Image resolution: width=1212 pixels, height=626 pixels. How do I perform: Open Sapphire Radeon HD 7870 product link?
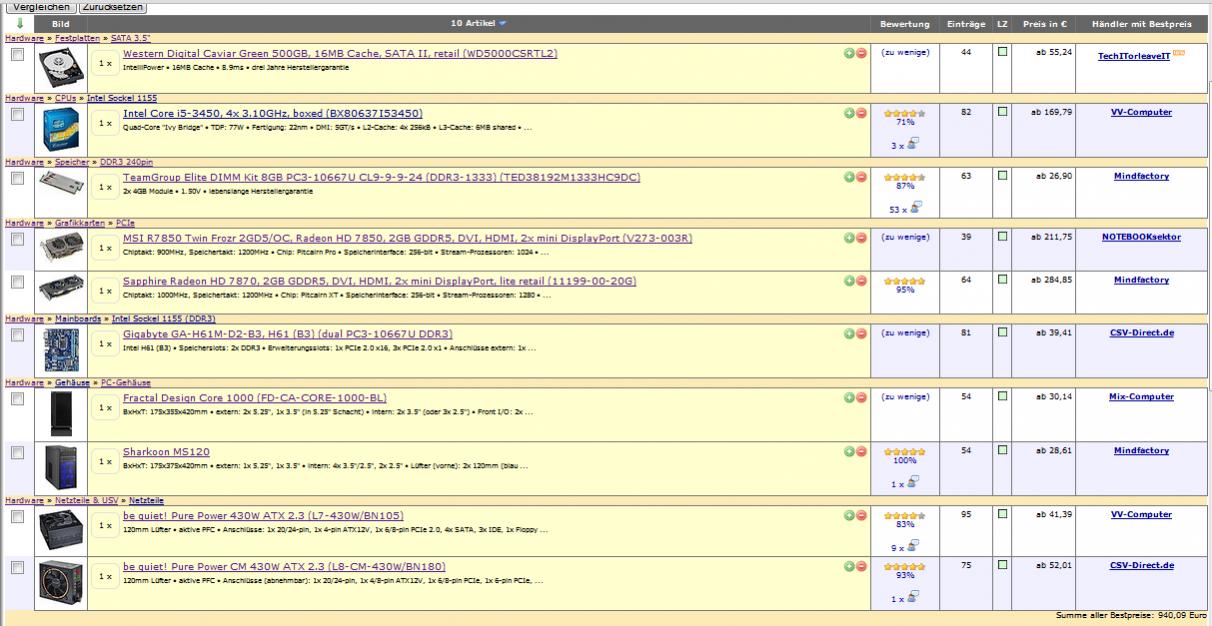coord(379,281)
